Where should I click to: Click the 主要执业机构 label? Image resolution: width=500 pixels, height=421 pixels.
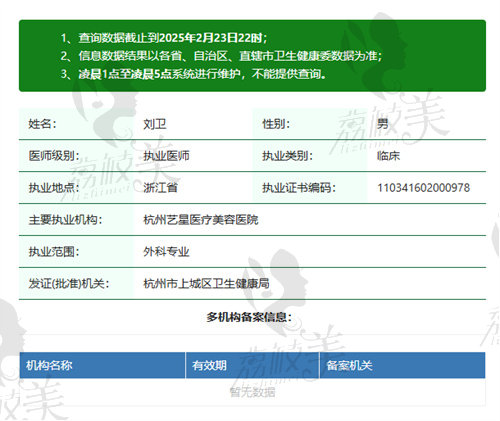65,220
